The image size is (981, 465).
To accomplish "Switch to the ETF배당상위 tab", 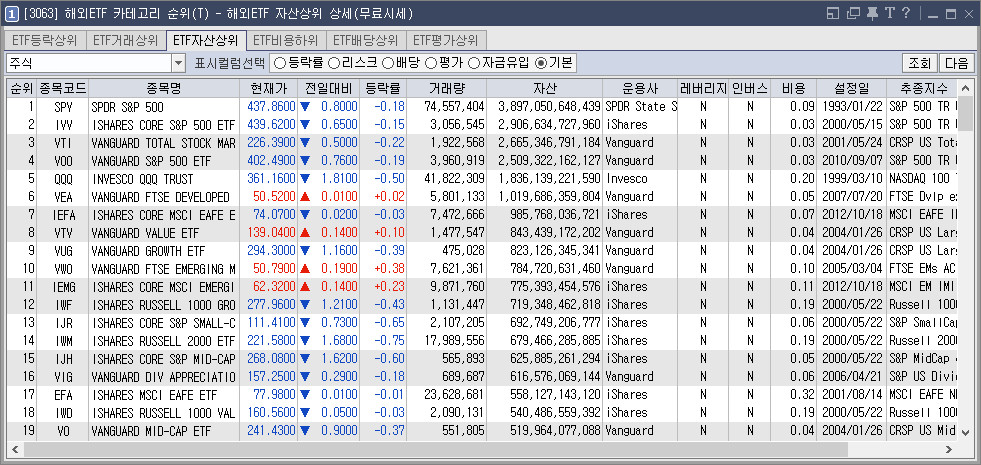I will [x=365, y=41].
